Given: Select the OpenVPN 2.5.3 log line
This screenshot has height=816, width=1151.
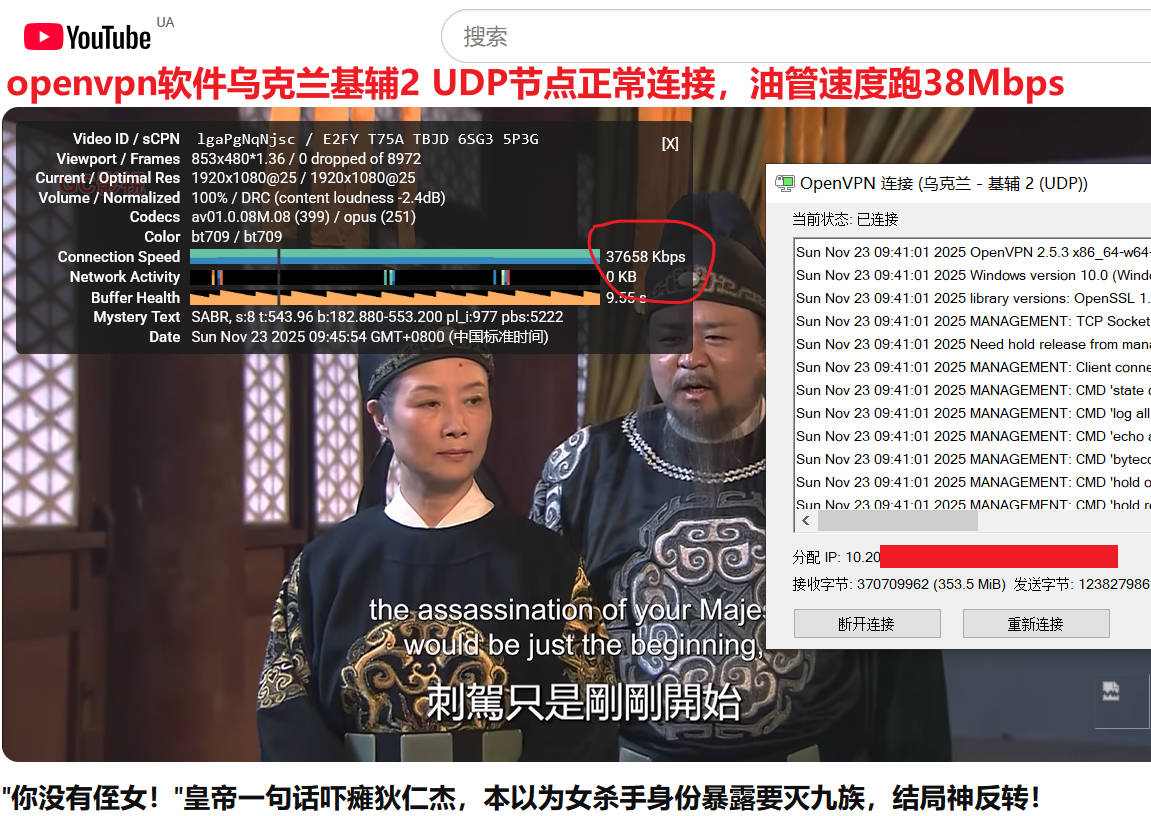Looking at the screenshot, I should 972,252.
